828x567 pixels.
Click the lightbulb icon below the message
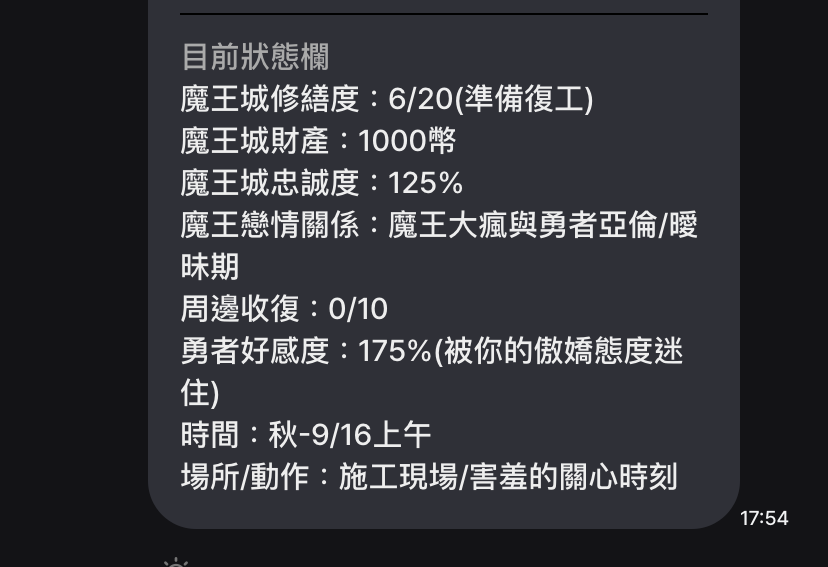click(176, 562)
